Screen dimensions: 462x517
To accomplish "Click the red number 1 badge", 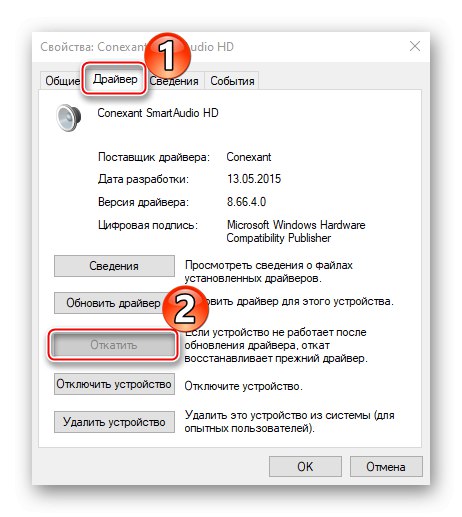I will 168,55.
